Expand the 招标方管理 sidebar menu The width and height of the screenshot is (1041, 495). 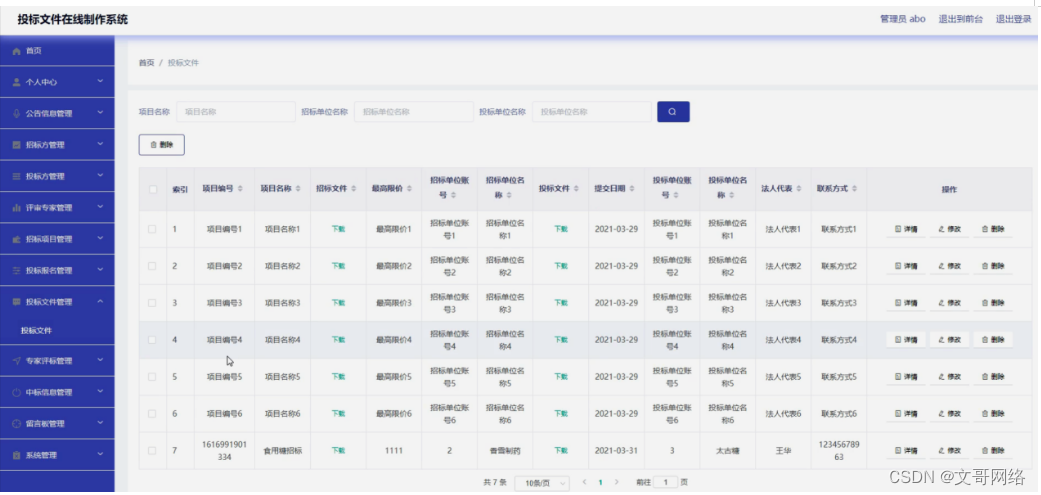pyautogui.click(x=57, y=145)
